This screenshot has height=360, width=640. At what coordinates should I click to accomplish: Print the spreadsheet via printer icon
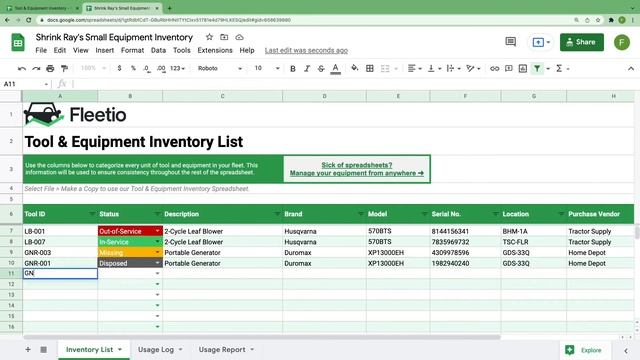[x=50, y=69]
